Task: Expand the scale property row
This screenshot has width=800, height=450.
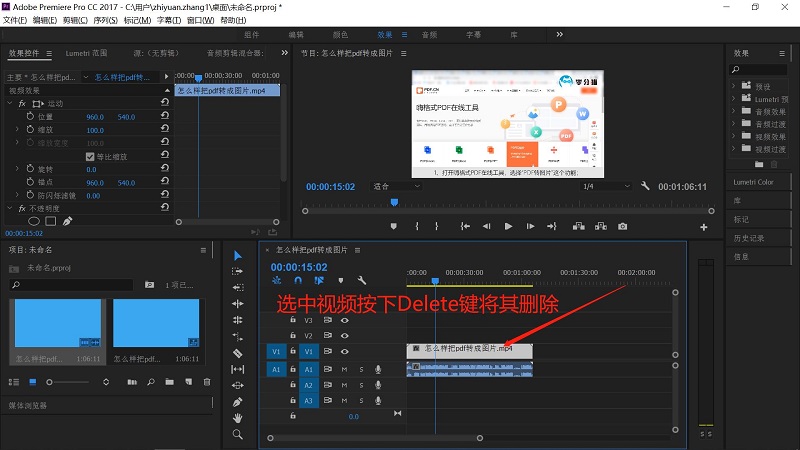Action: 17,130
